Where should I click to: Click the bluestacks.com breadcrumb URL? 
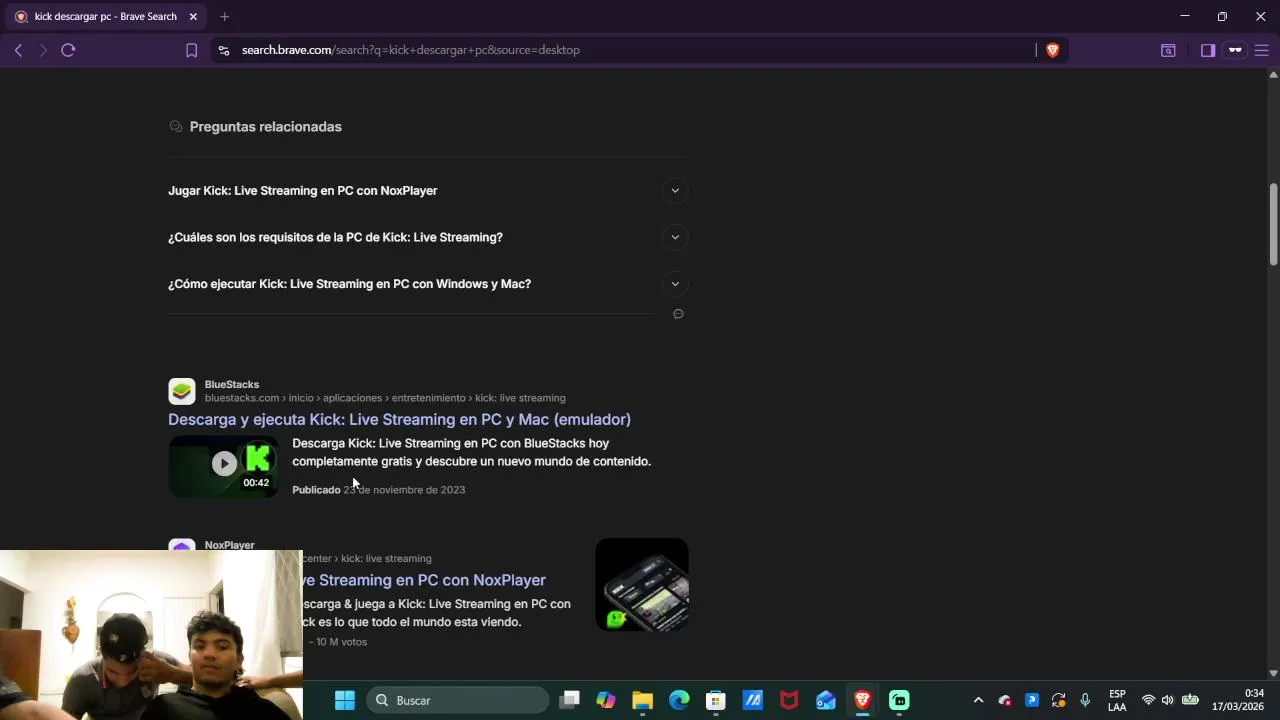point(385,398)
